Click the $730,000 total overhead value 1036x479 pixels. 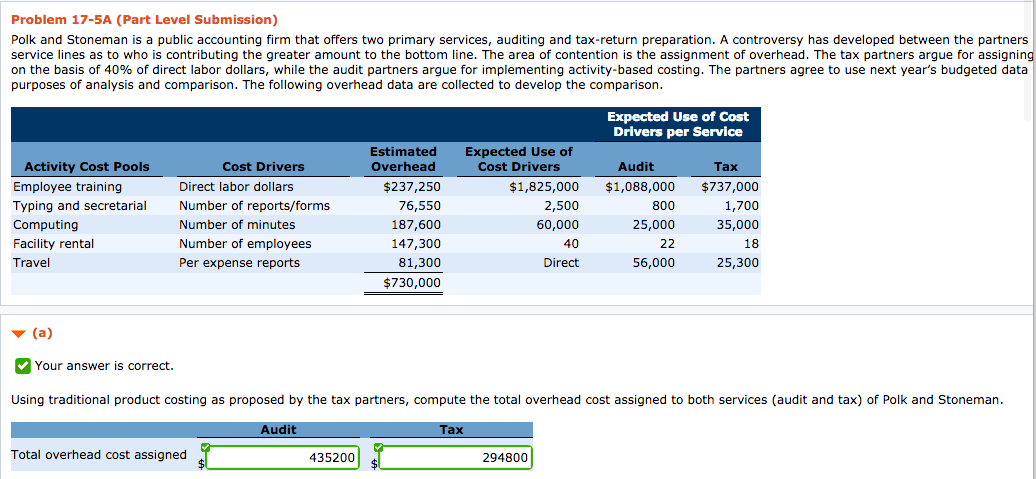coord(412,283)
